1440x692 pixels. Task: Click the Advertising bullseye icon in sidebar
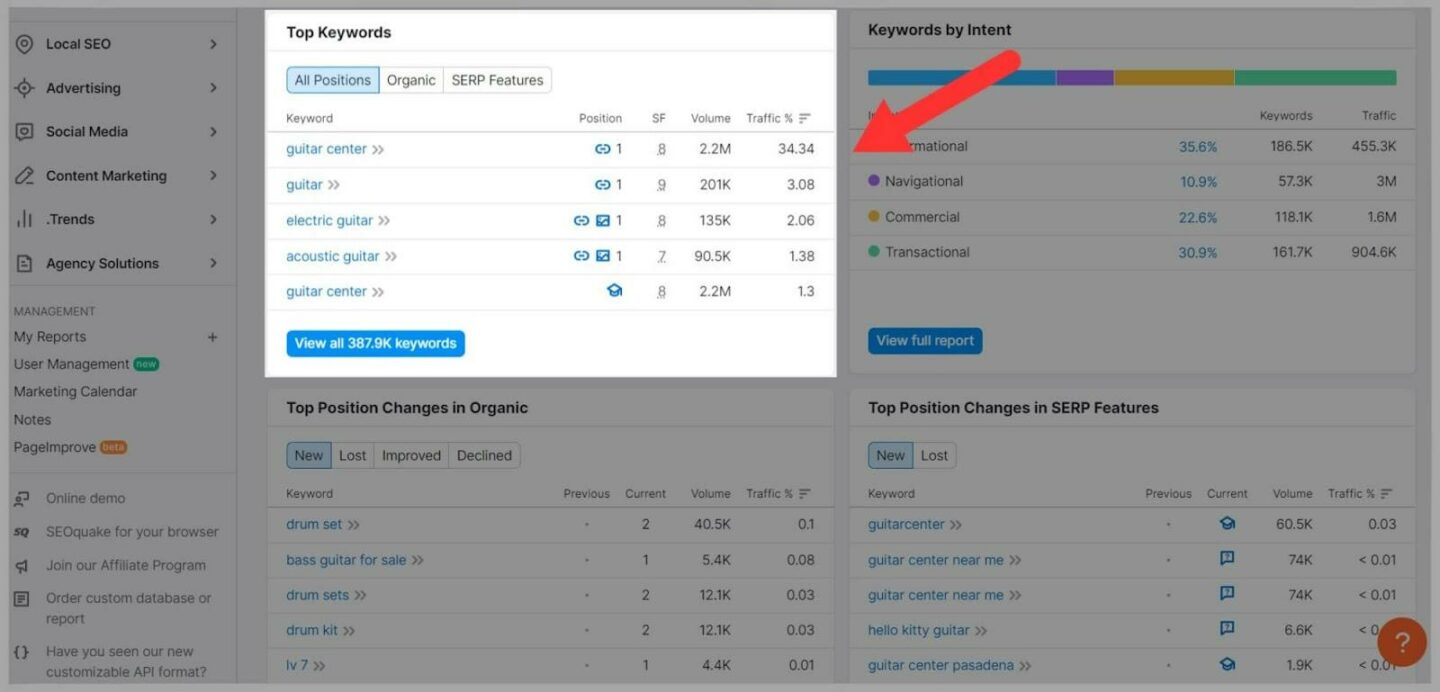pos(21,88)
